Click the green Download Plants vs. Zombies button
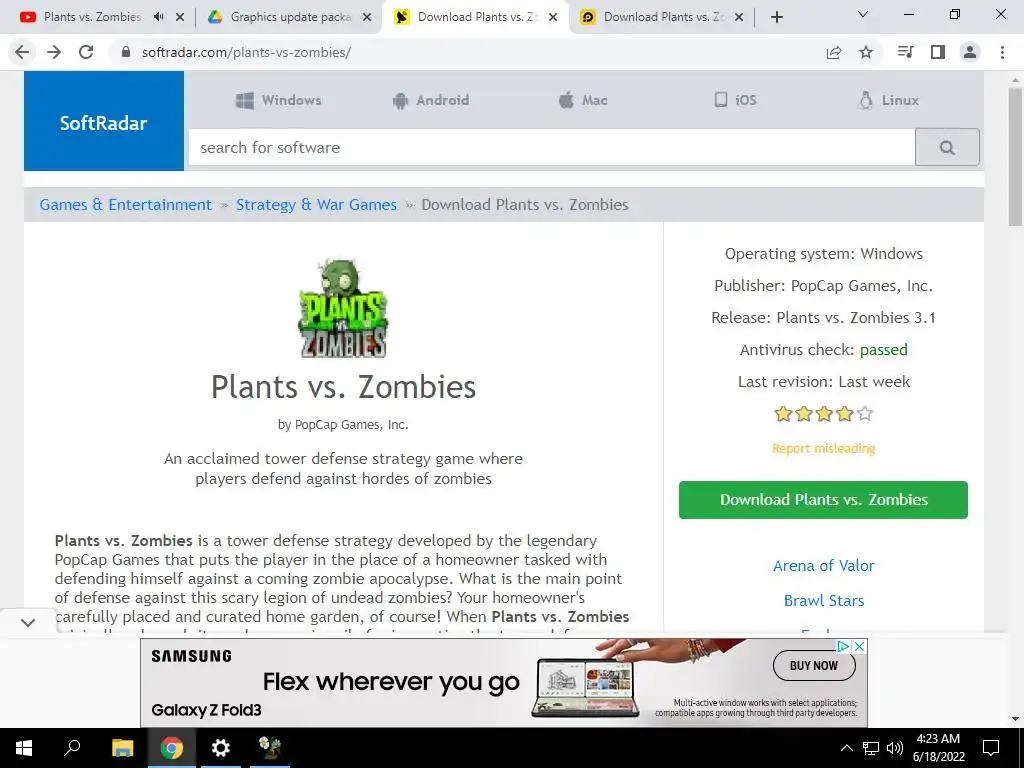 click(x=824, y=500)
